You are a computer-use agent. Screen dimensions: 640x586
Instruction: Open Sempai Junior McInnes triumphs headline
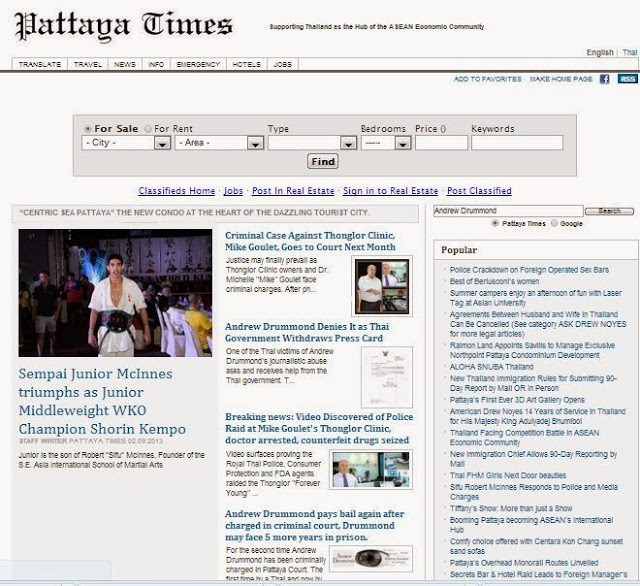pos(102,401)
